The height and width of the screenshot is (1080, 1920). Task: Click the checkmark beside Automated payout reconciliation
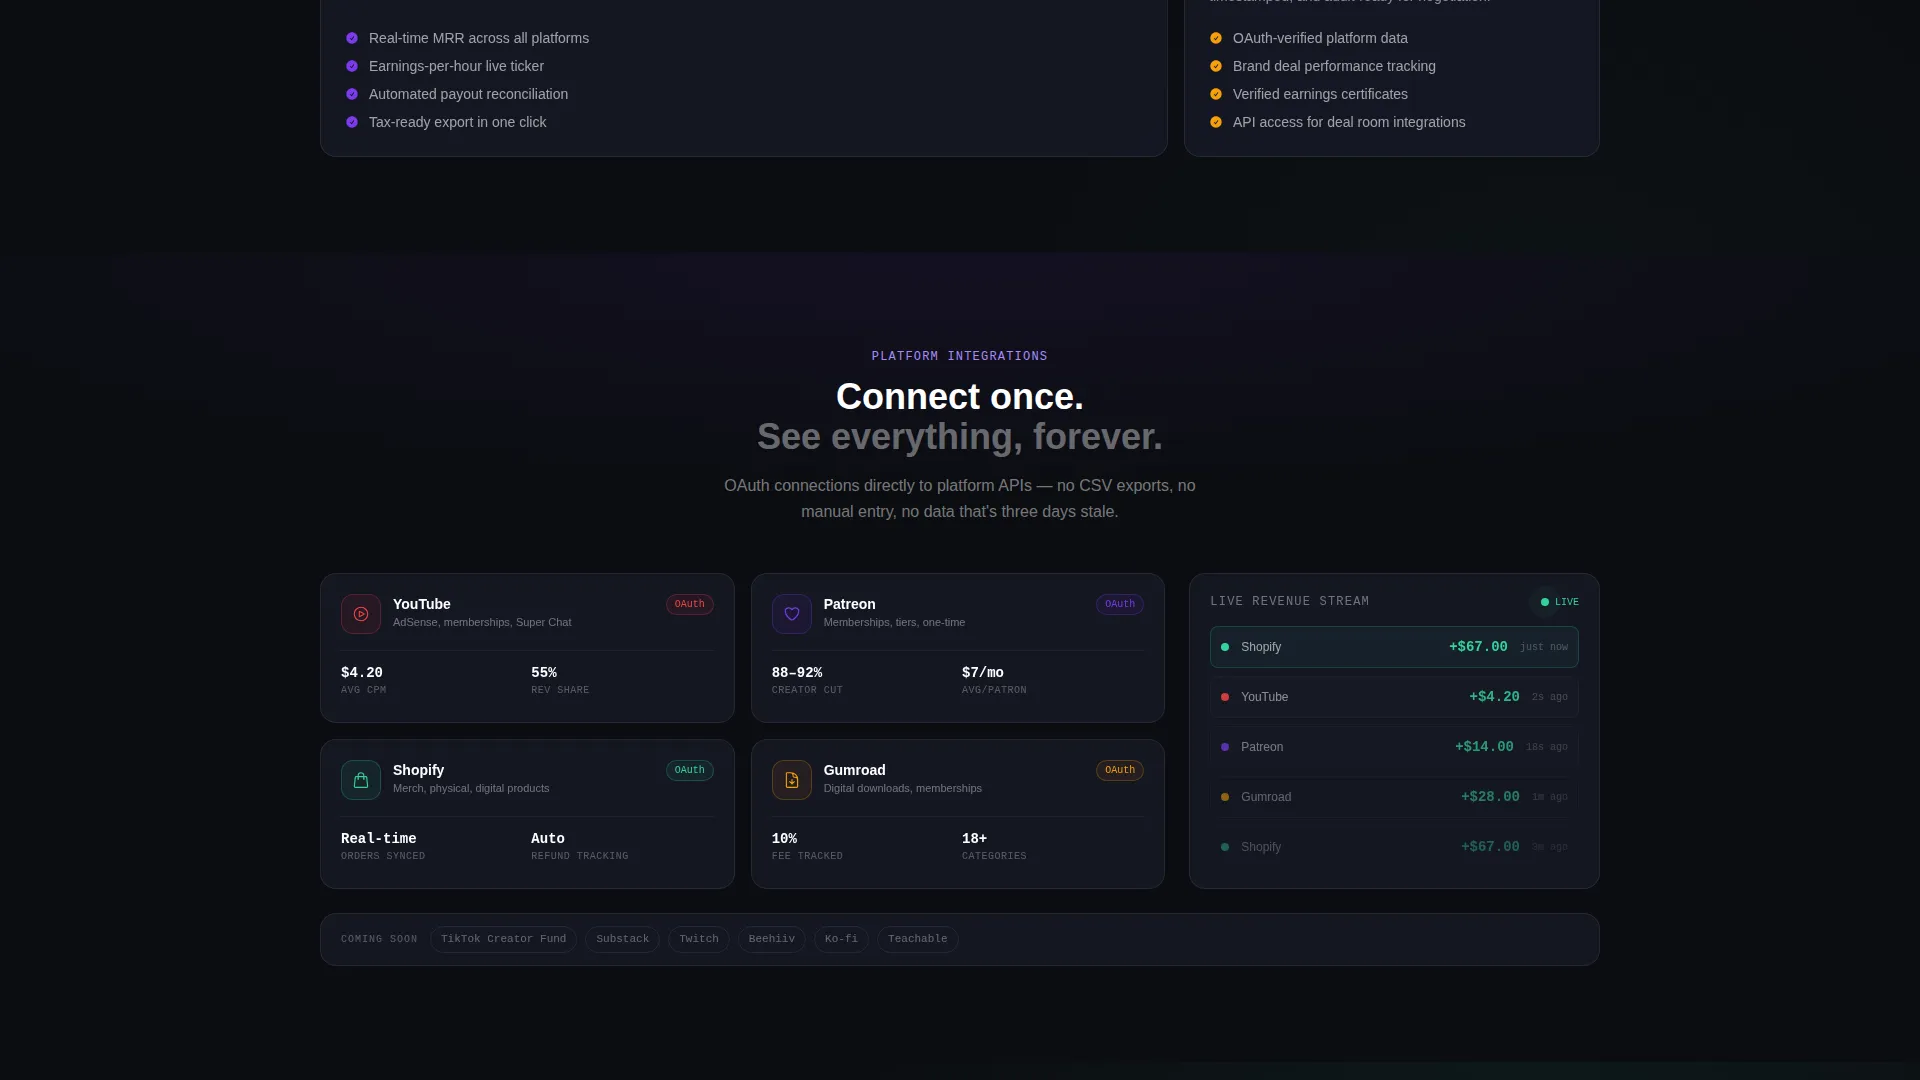[352, 94]
